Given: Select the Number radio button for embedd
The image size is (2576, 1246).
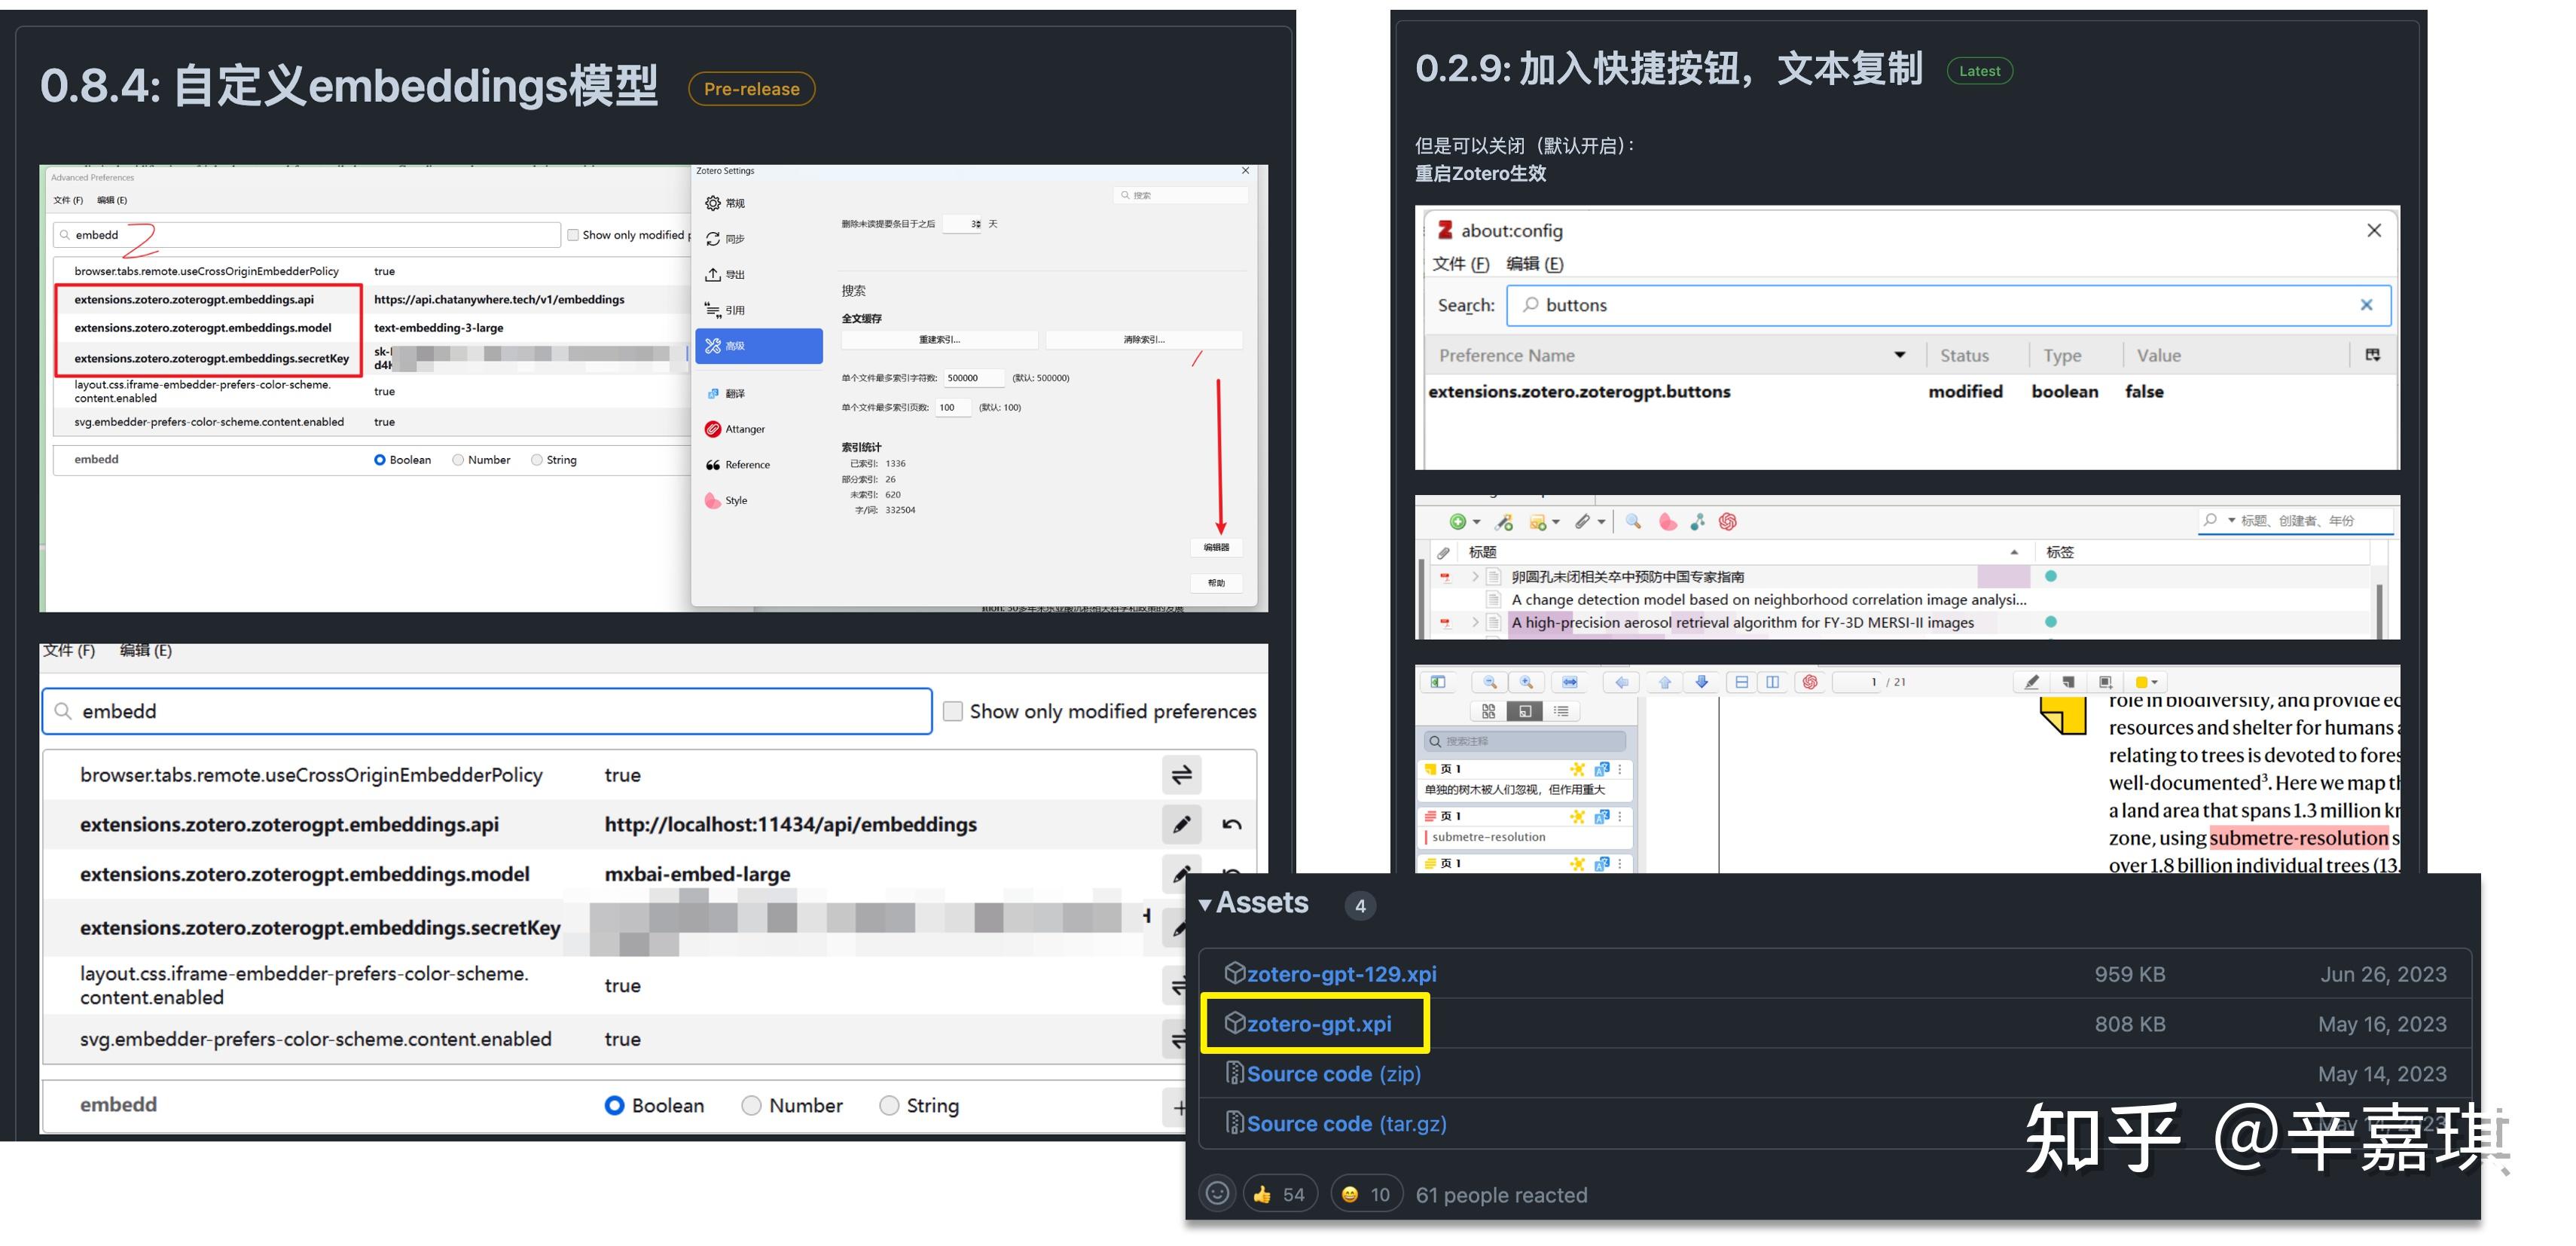Looking at the screenshot, I should [751, 1105].
